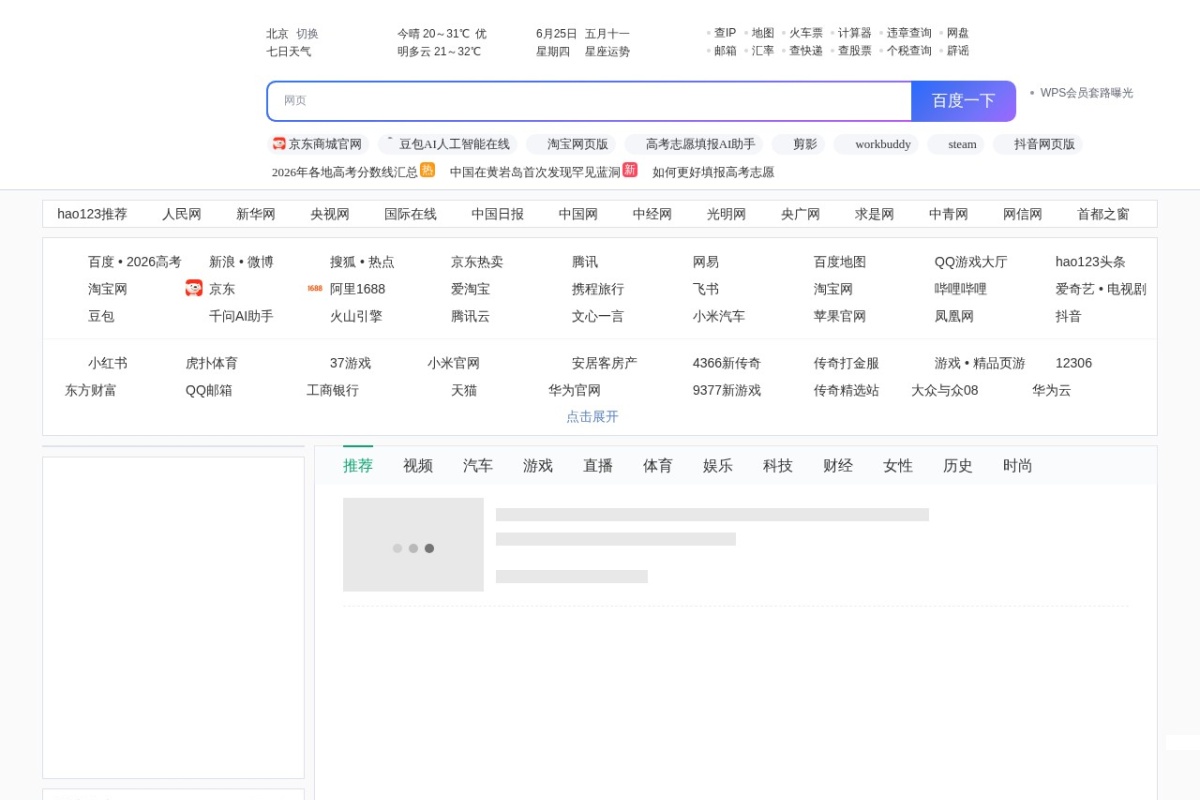Click the 新 badge after 罕见蓝洞 headline
Screen dimensions: 1200x800
coord(630,170)
